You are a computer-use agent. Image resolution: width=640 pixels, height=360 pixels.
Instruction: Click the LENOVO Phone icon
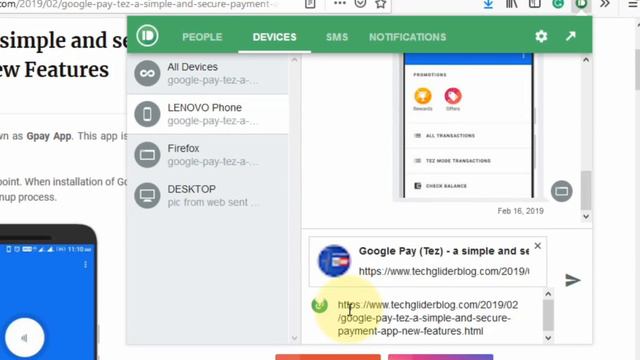coord(147,114)
